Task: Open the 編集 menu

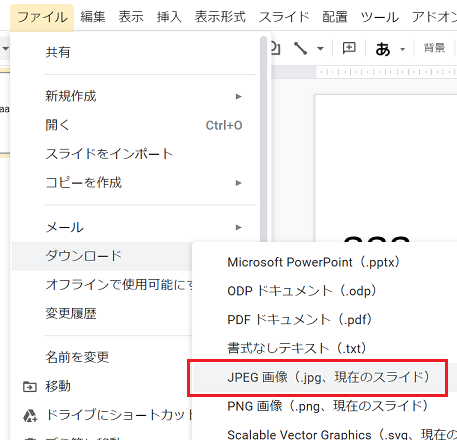Action: tap(93, 17)
